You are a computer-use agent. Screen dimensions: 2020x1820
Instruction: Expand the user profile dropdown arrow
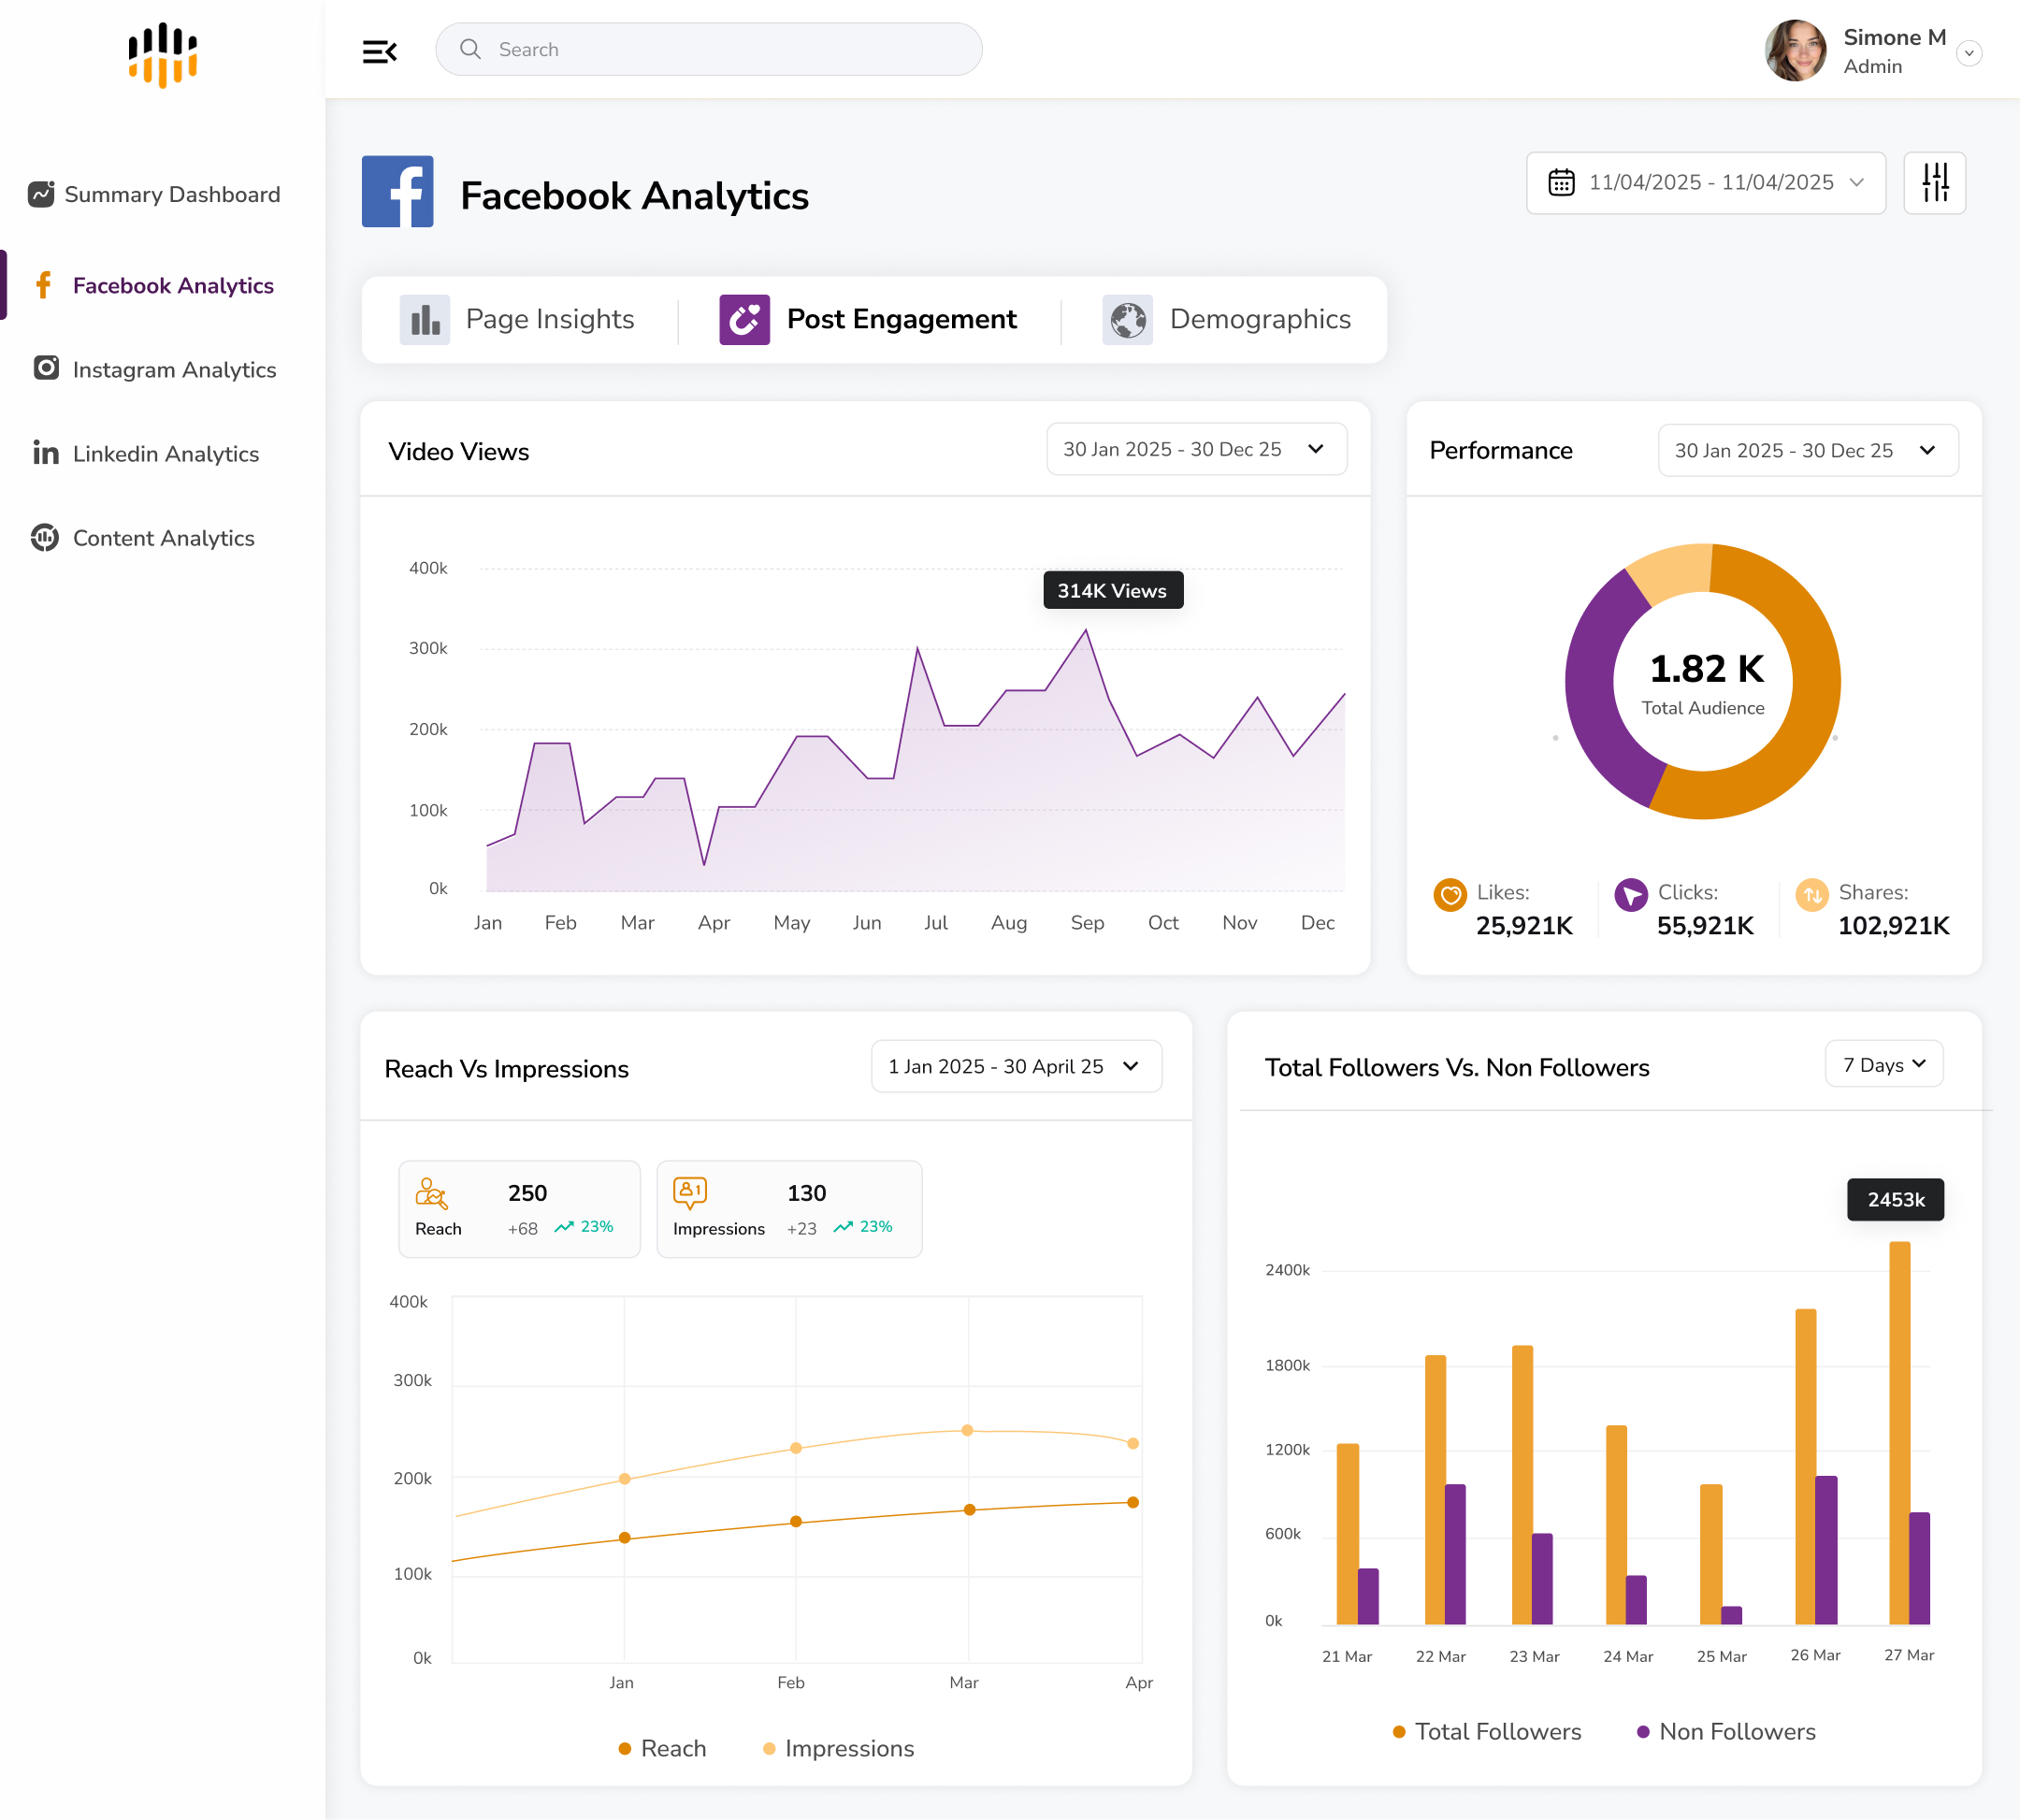[1969, 53]
